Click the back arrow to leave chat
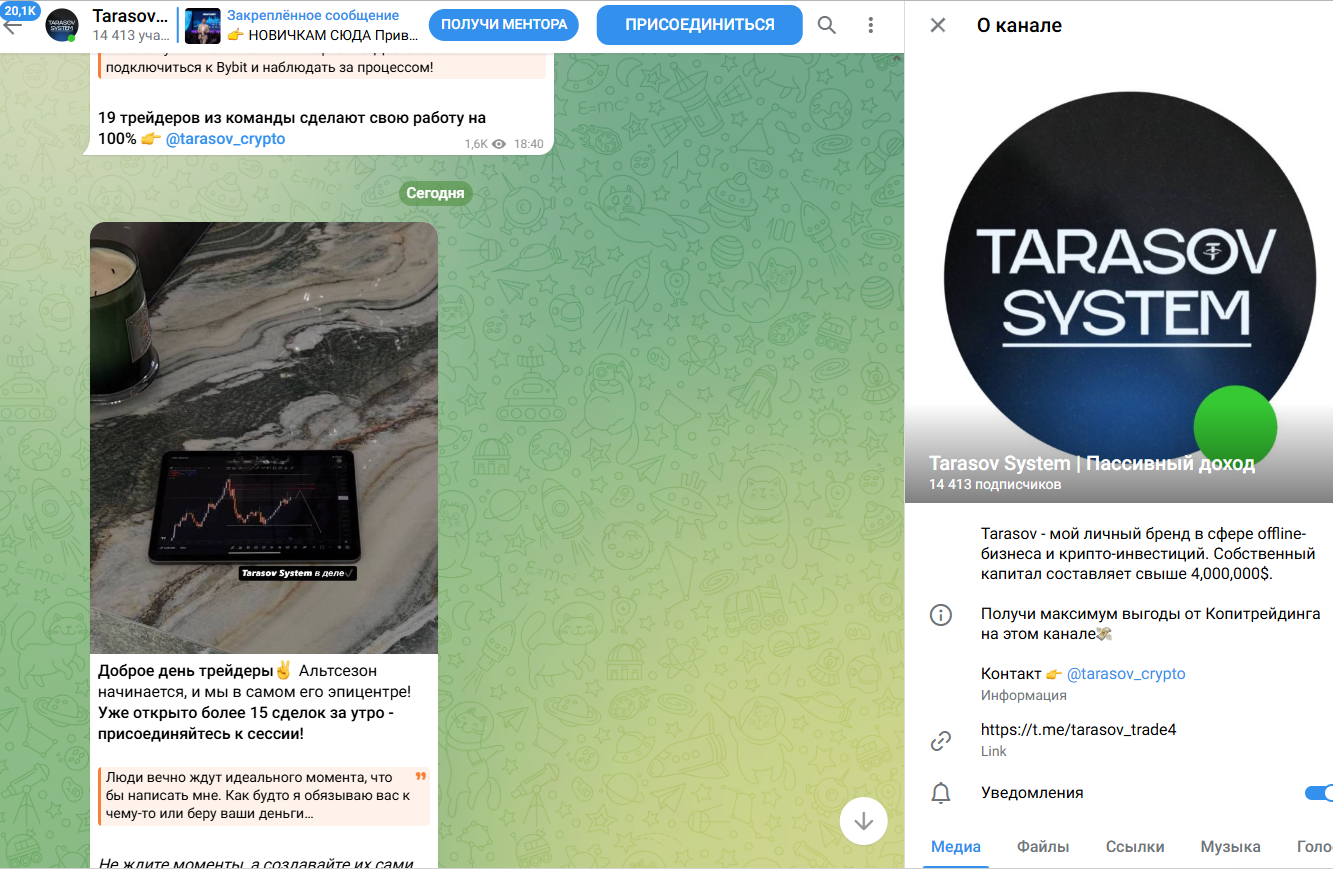Viewport: 1333px width, 869px height. 14,24
